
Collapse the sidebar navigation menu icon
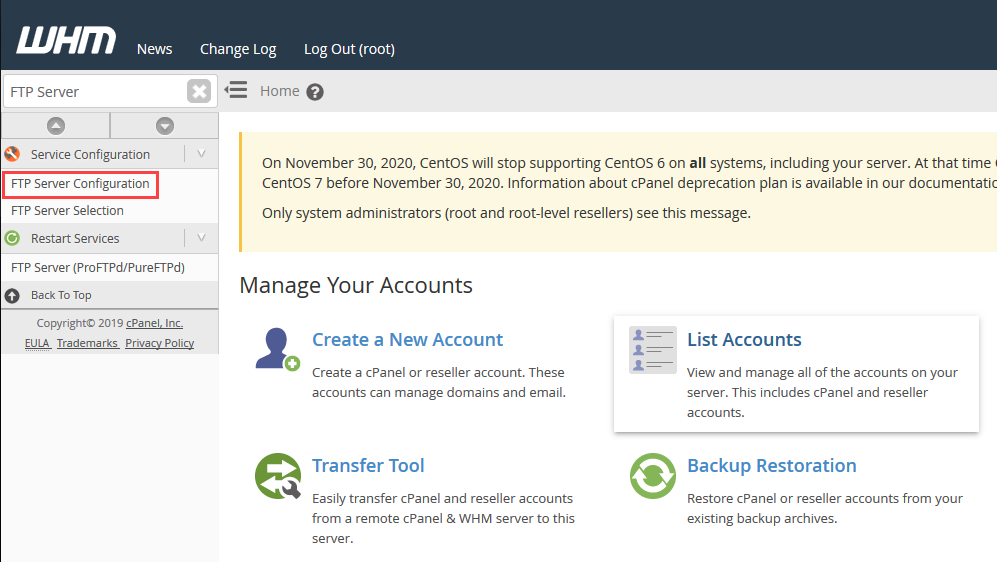(236, 90)
